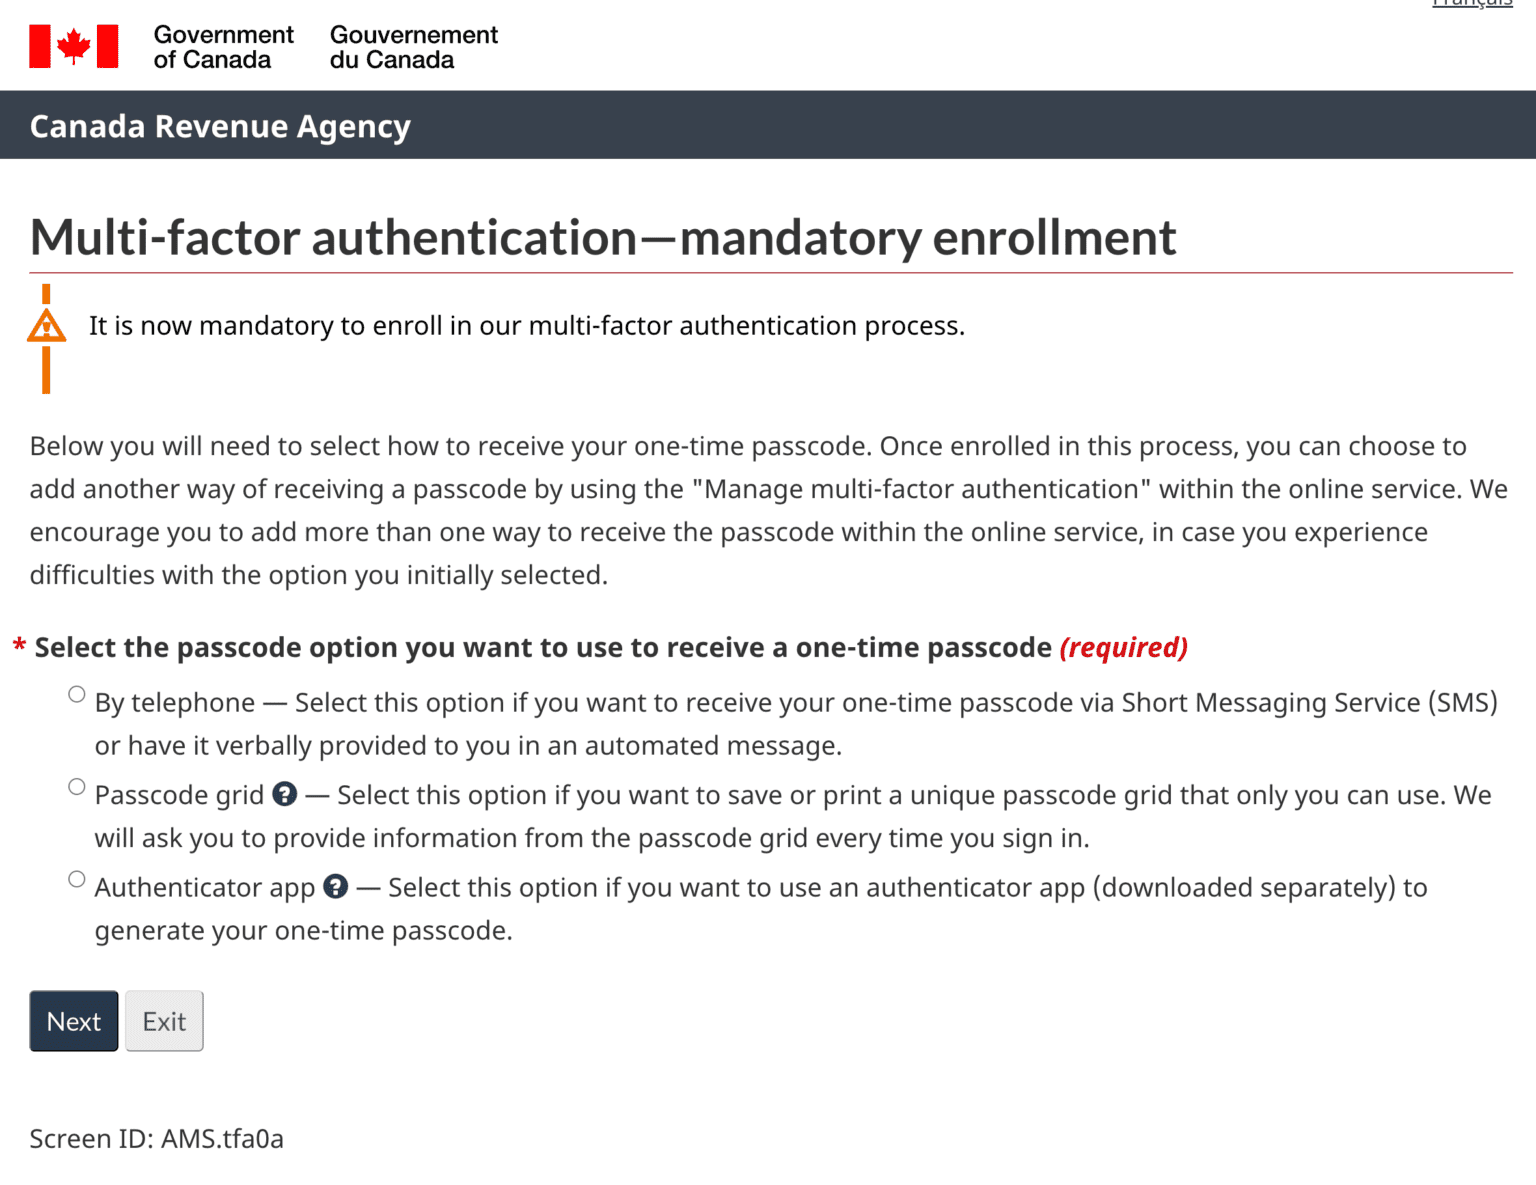1536x1185 pixels.
Task: Click the Screen ID AMS.tfa0a text
Action: [157, 1139]
